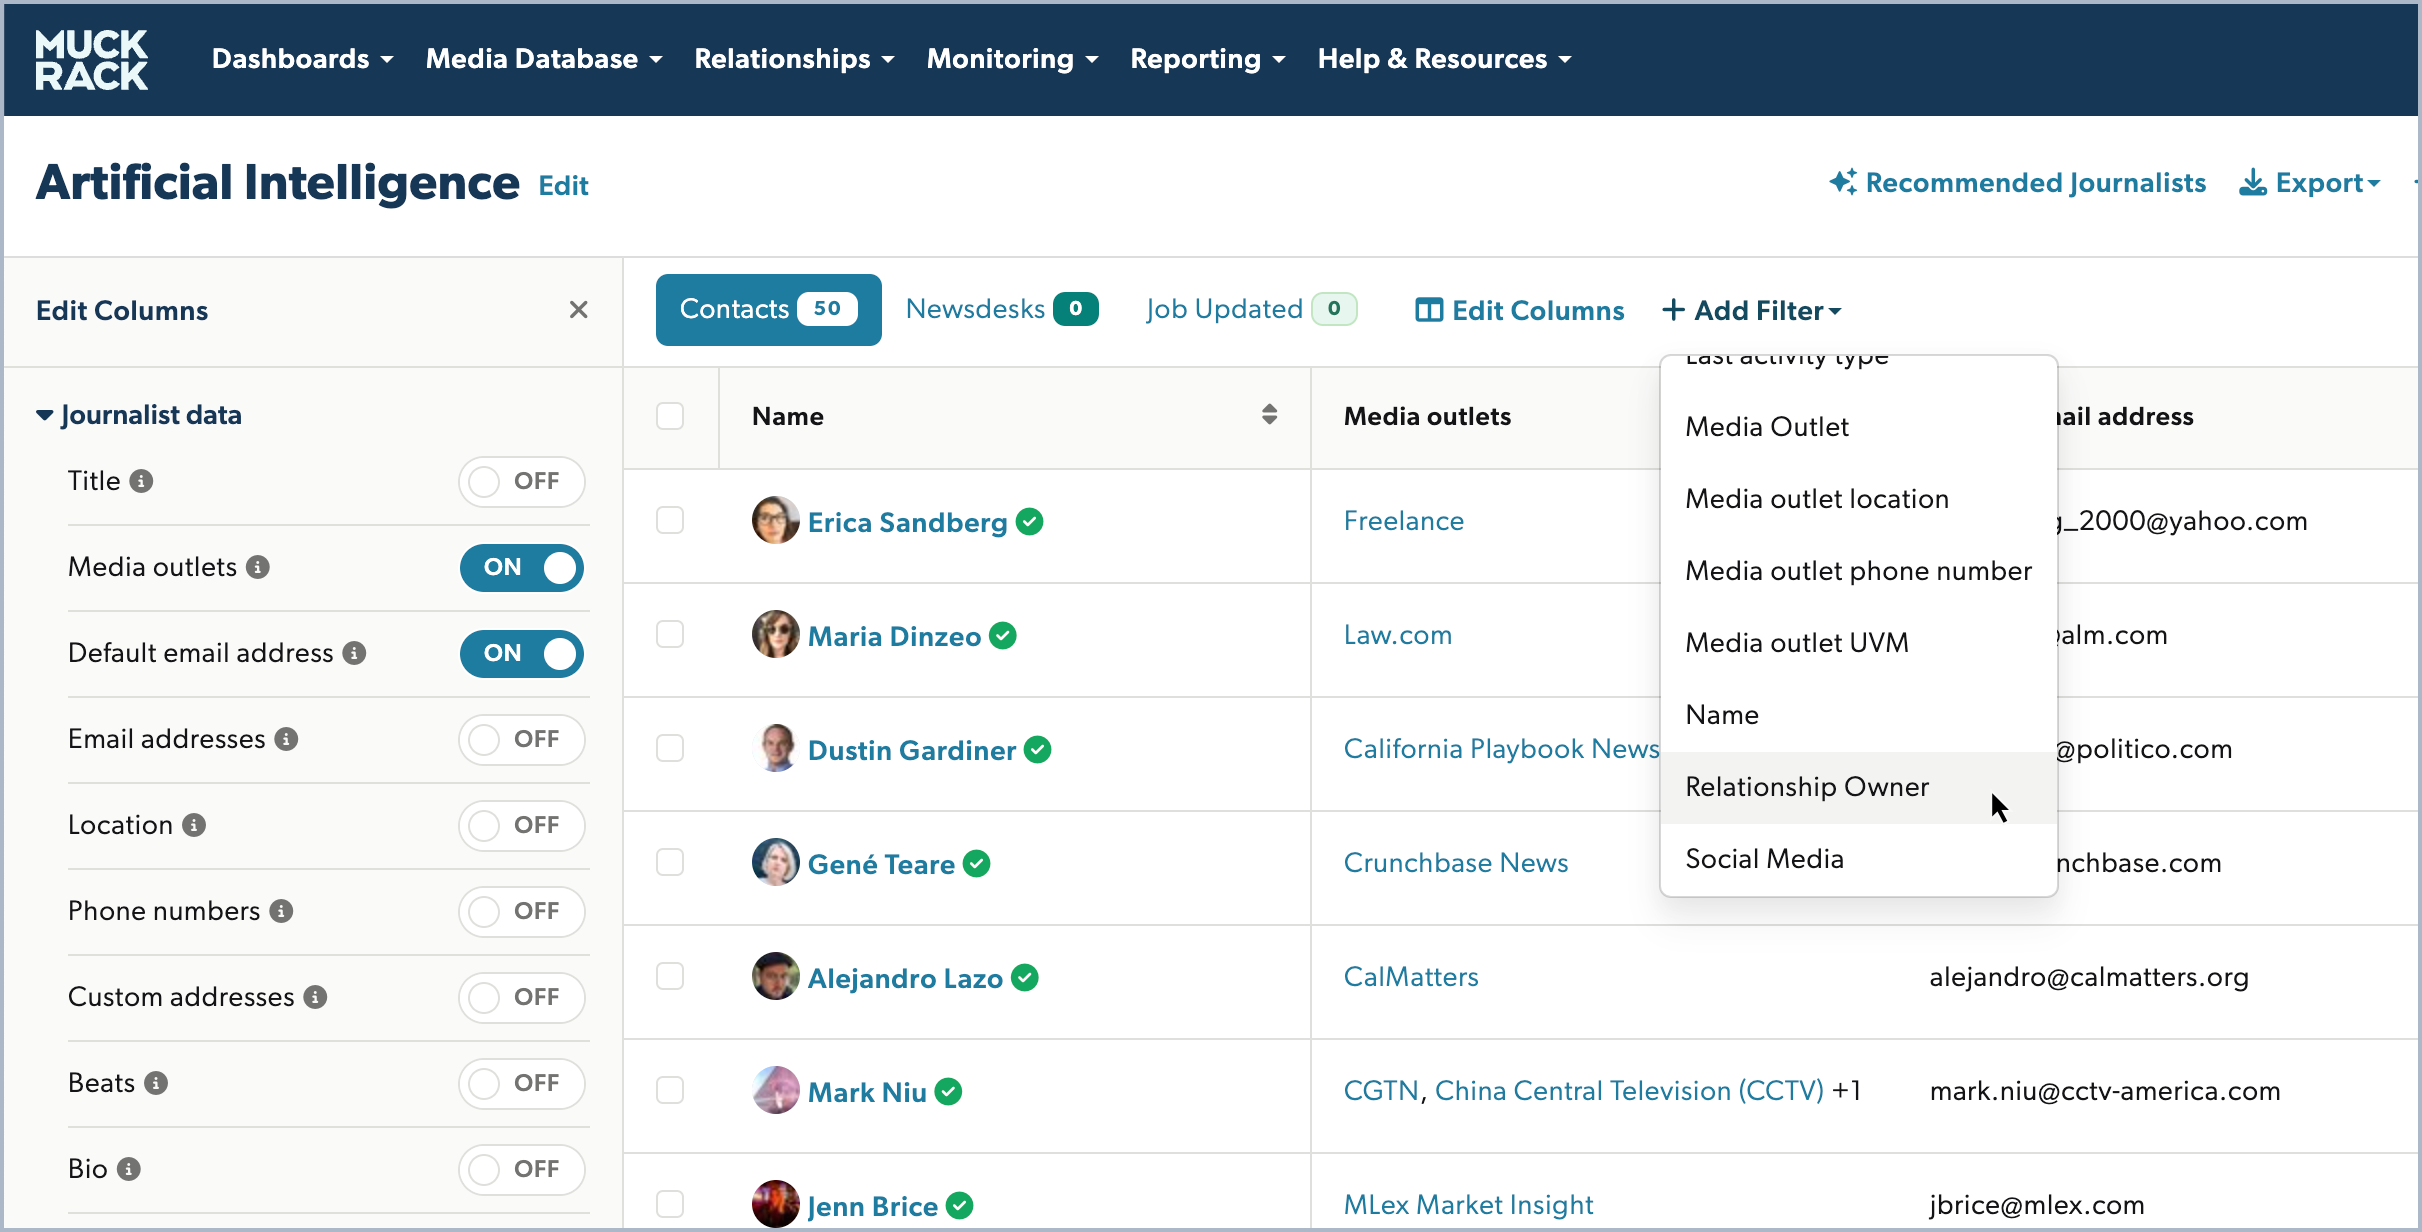The height and width of the screenshot is (1232, 2422).
Task: Enable the Location column toggle
Action: (521, 825)
